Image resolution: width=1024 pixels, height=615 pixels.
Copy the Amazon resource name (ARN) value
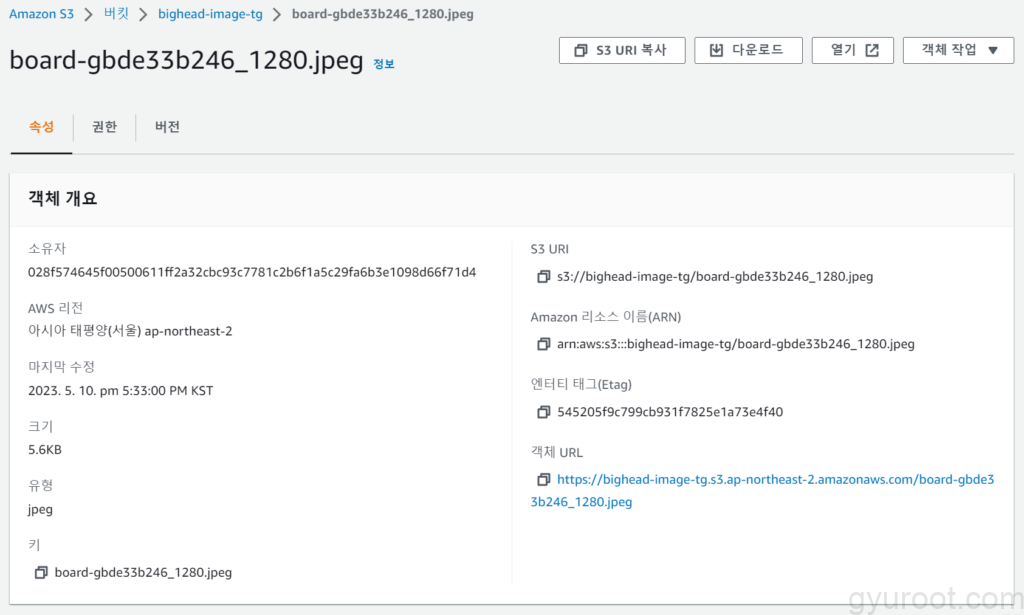coord(544,344)
